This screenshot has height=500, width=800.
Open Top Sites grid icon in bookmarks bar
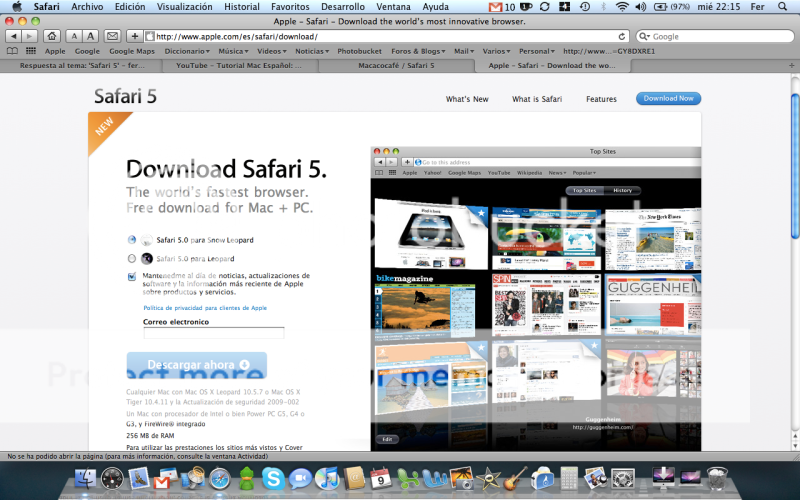click(31, 50)
